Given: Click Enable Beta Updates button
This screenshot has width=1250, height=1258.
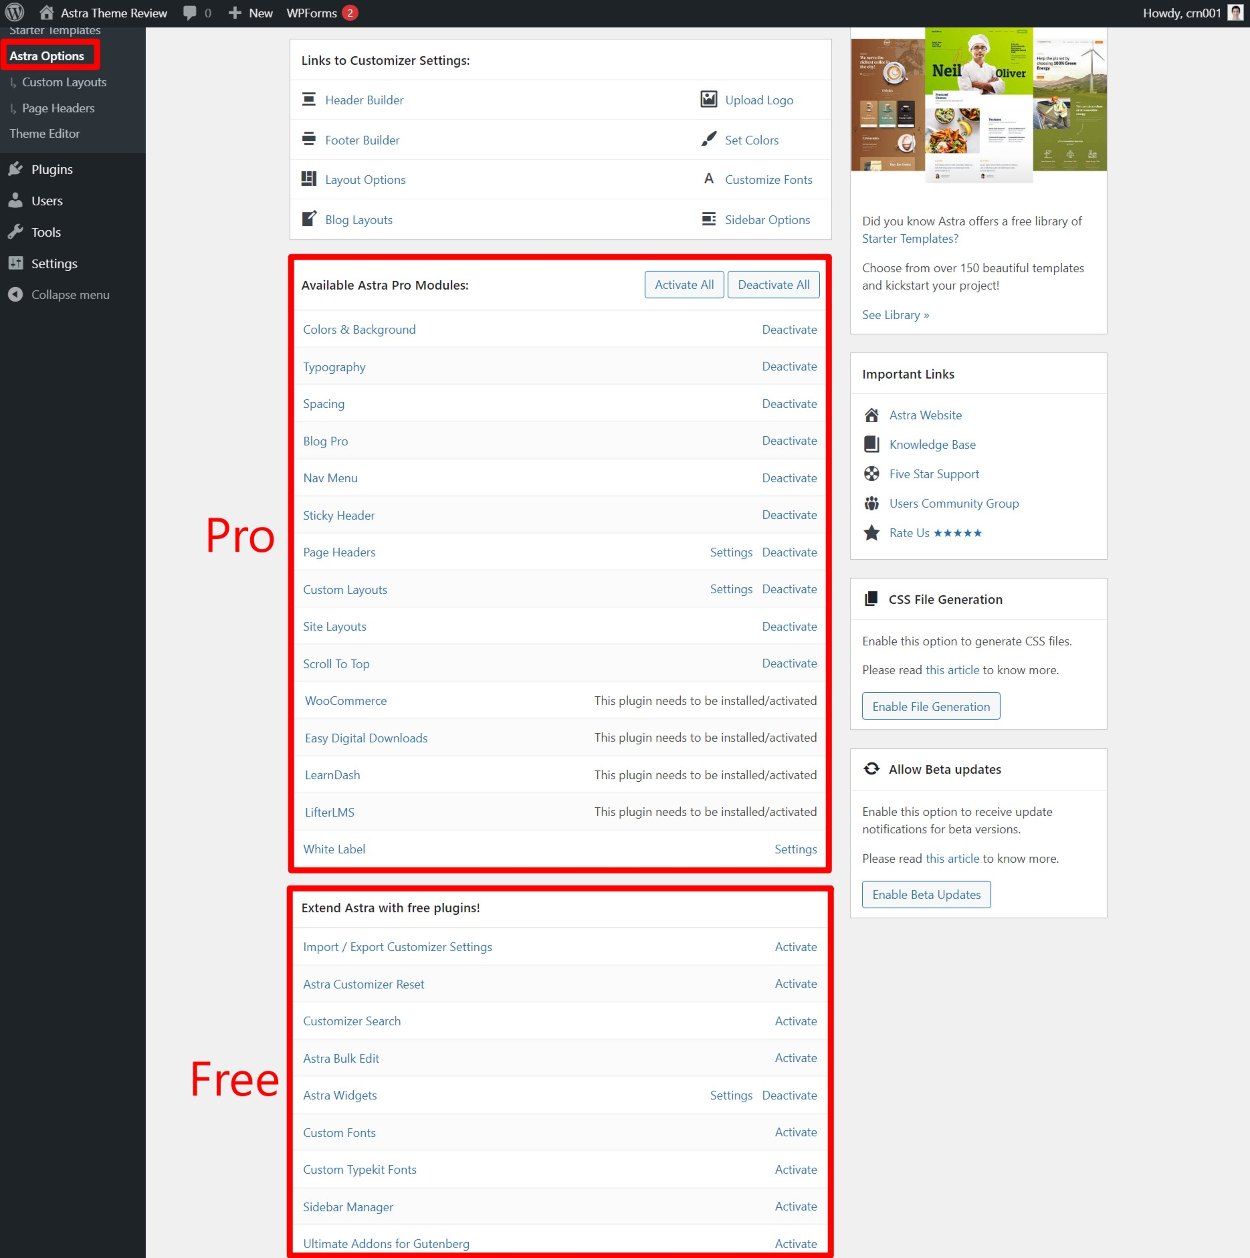Looking at the screenshot, I should pyautogui.click(x=926, y=894).
